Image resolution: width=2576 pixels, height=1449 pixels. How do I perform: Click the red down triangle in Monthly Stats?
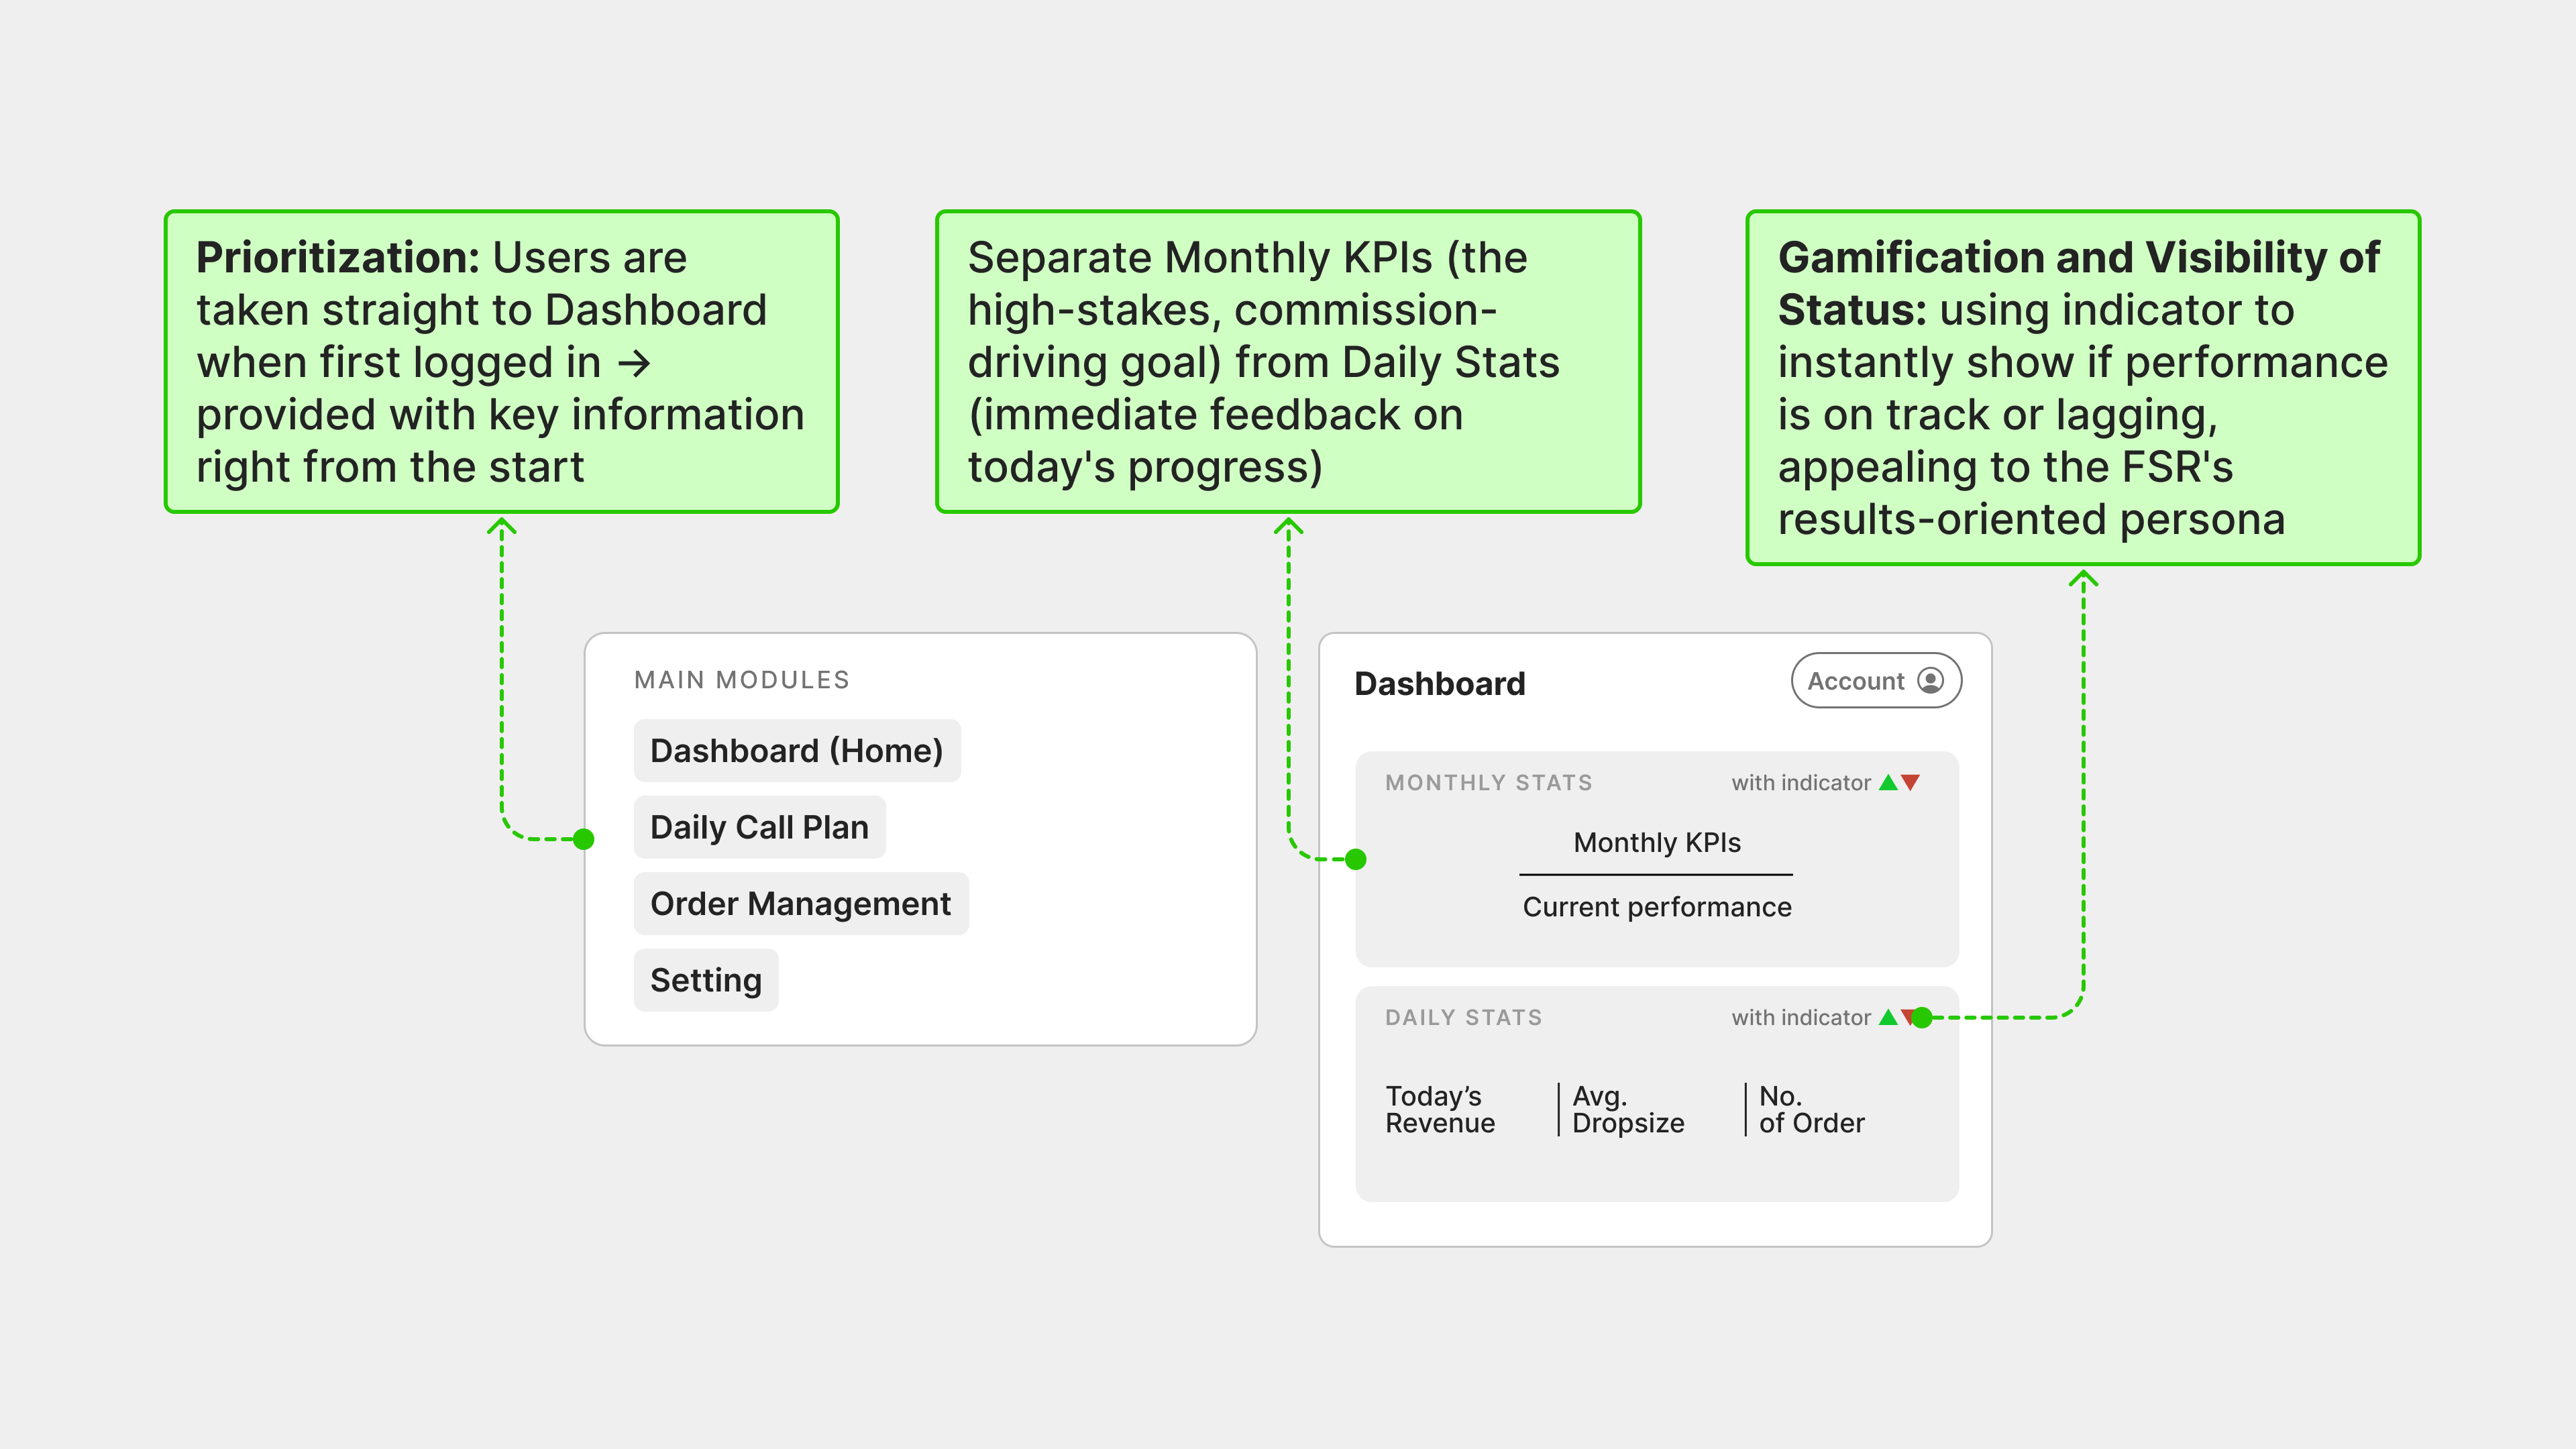click(x=1911, y=783)
